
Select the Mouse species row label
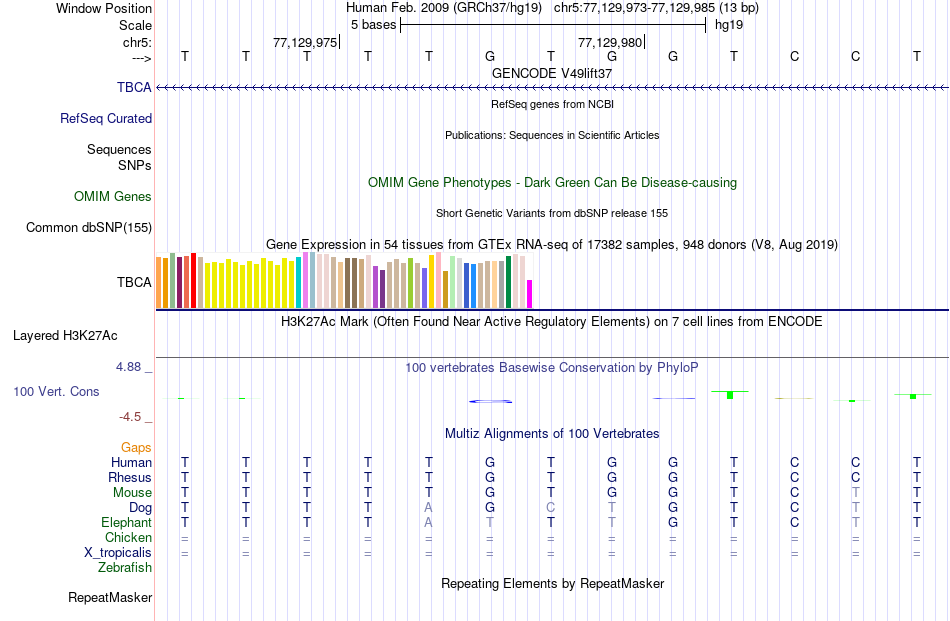pyautogui.click(x=132, y=493)
